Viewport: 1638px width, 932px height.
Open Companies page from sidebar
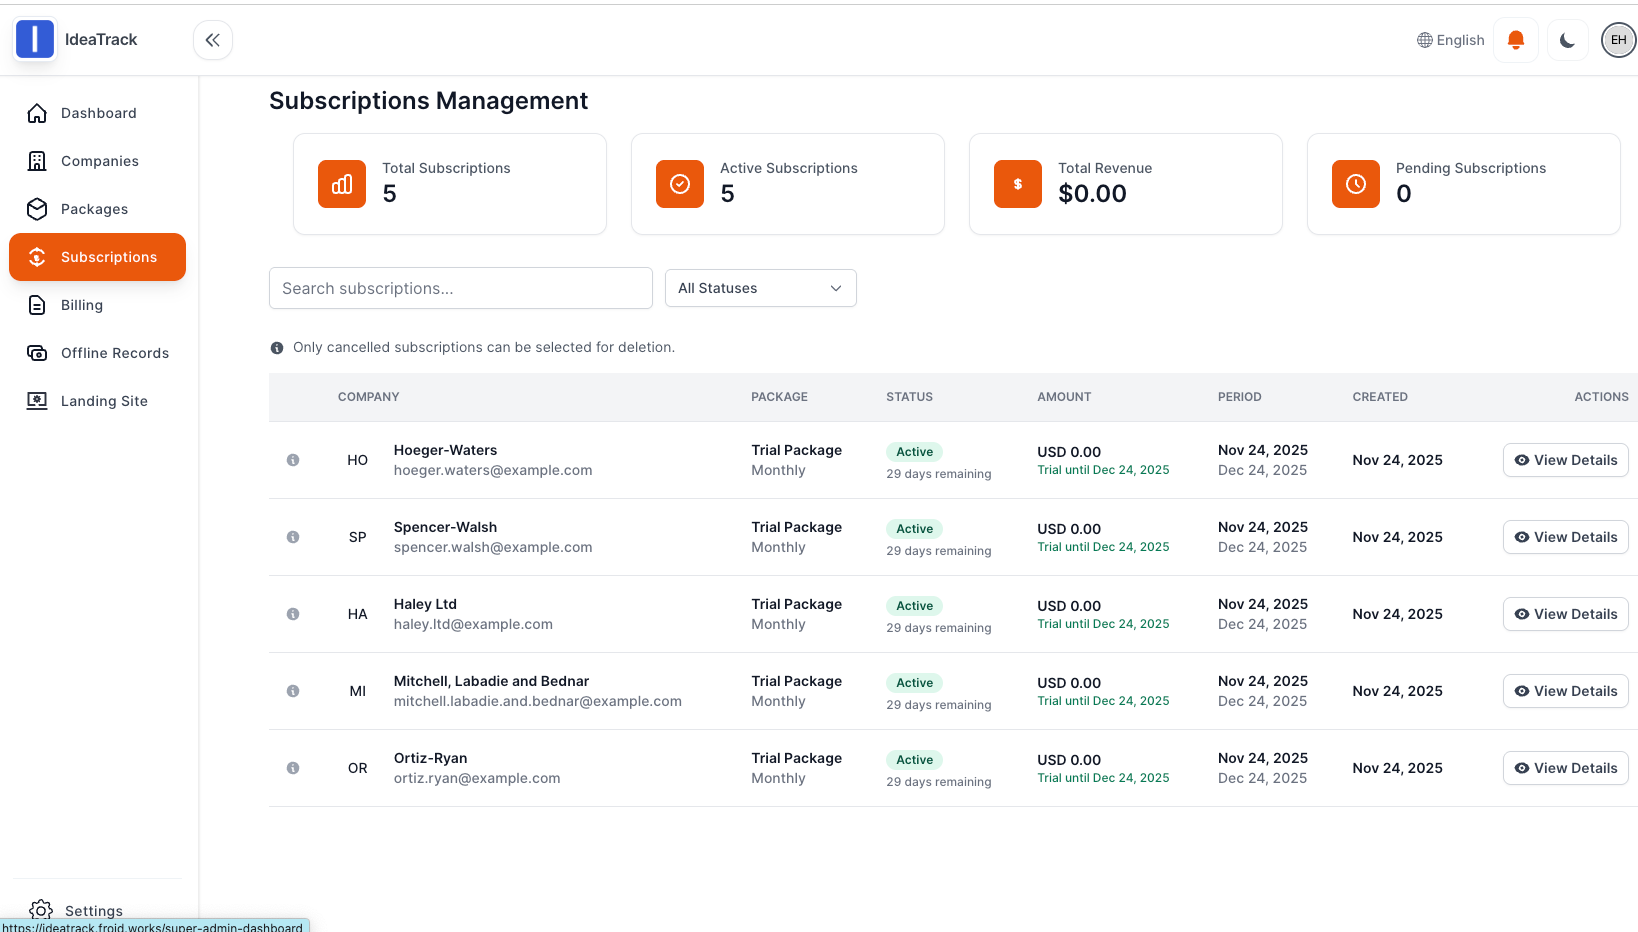click(99, 161)
